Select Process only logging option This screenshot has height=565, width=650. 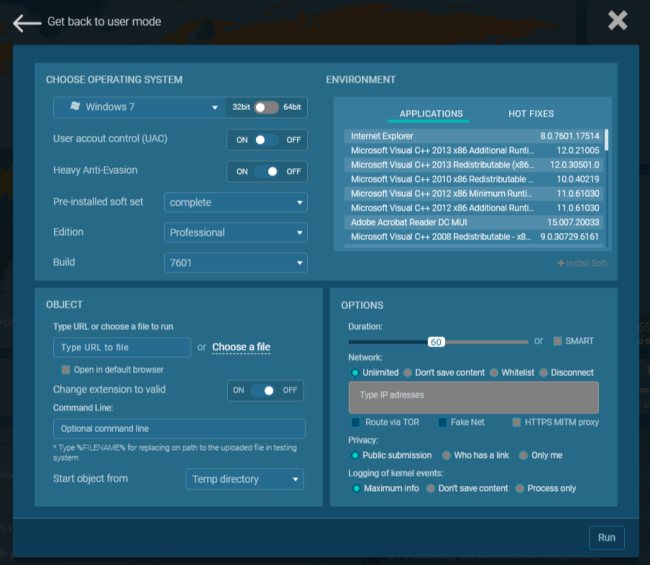coord(519,488)
